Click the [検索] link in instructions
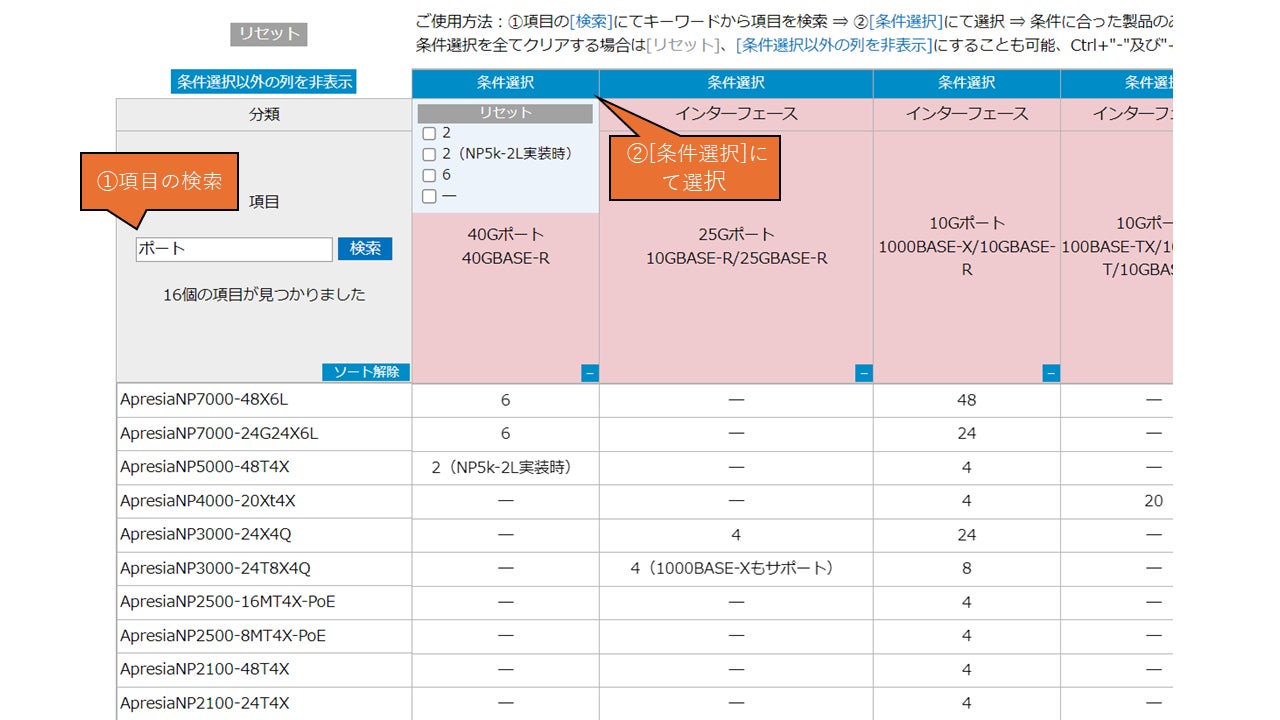Viewport: 1280px width, 720px height. coord(591,21)
